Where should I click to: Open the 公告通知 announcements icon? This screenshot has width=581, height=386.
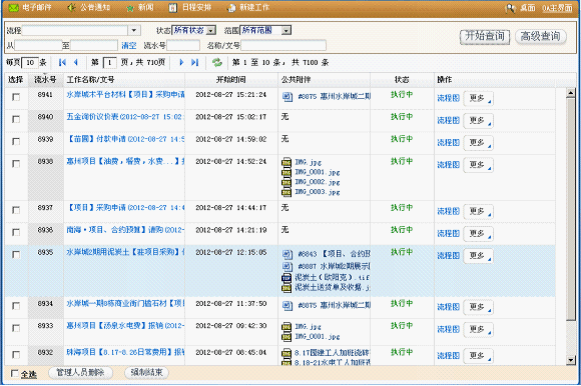point(72,7)
